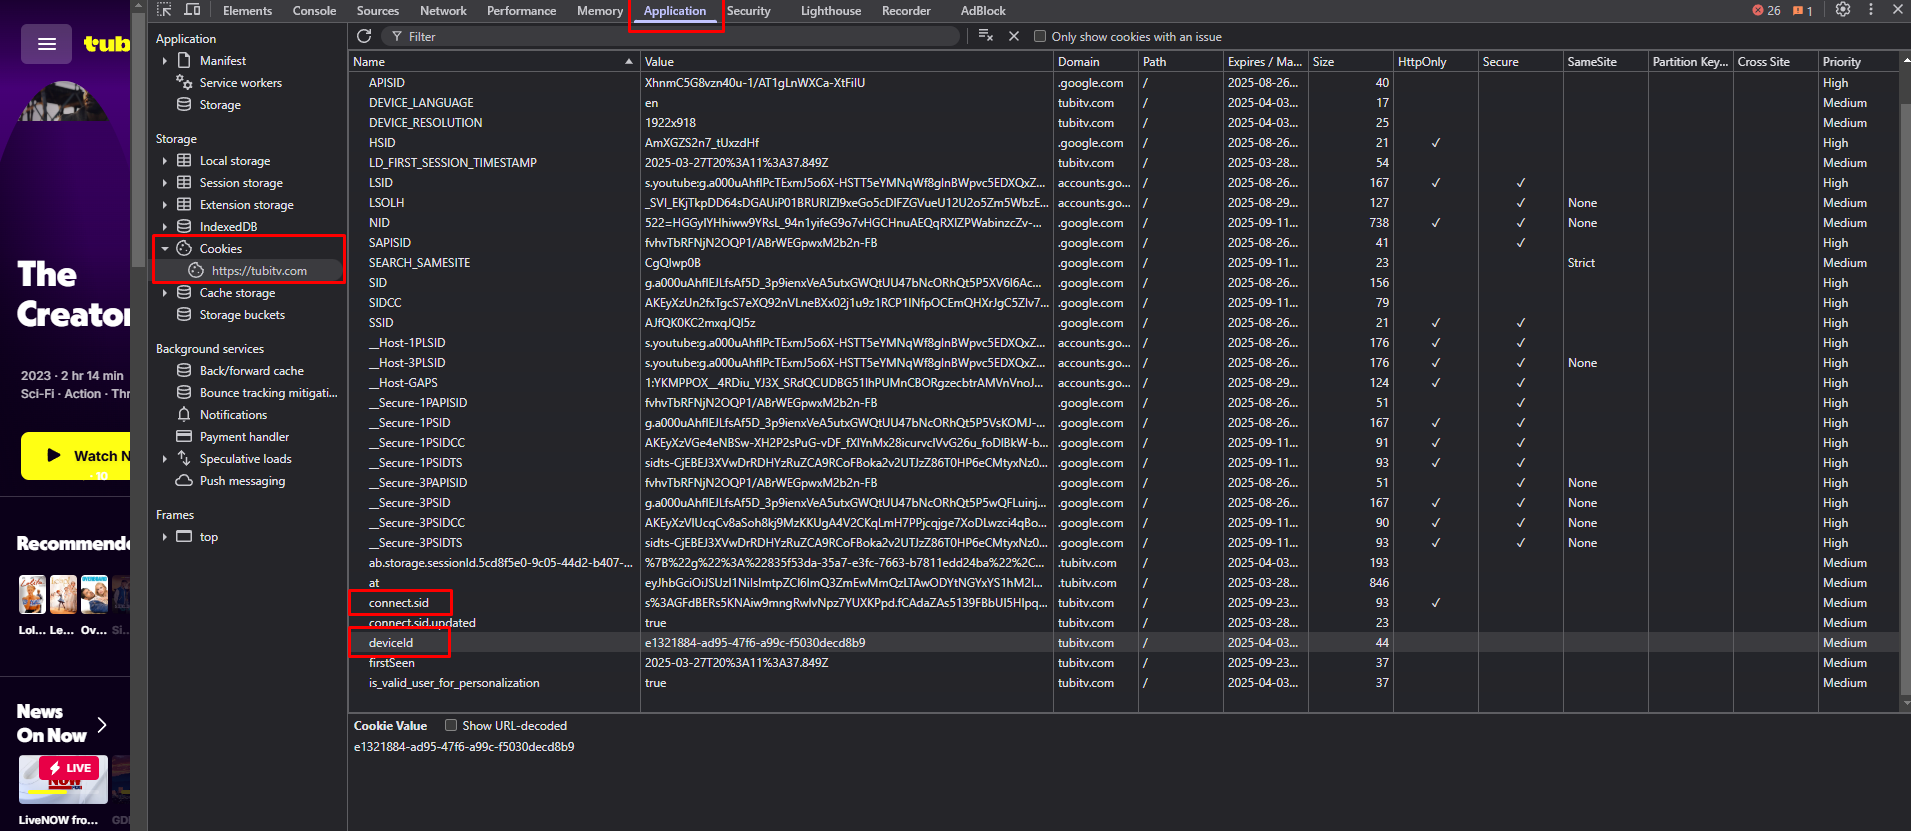Enable Show URL-decoded checkbox
The image size is (1911, 831).
tap(451, 725)
